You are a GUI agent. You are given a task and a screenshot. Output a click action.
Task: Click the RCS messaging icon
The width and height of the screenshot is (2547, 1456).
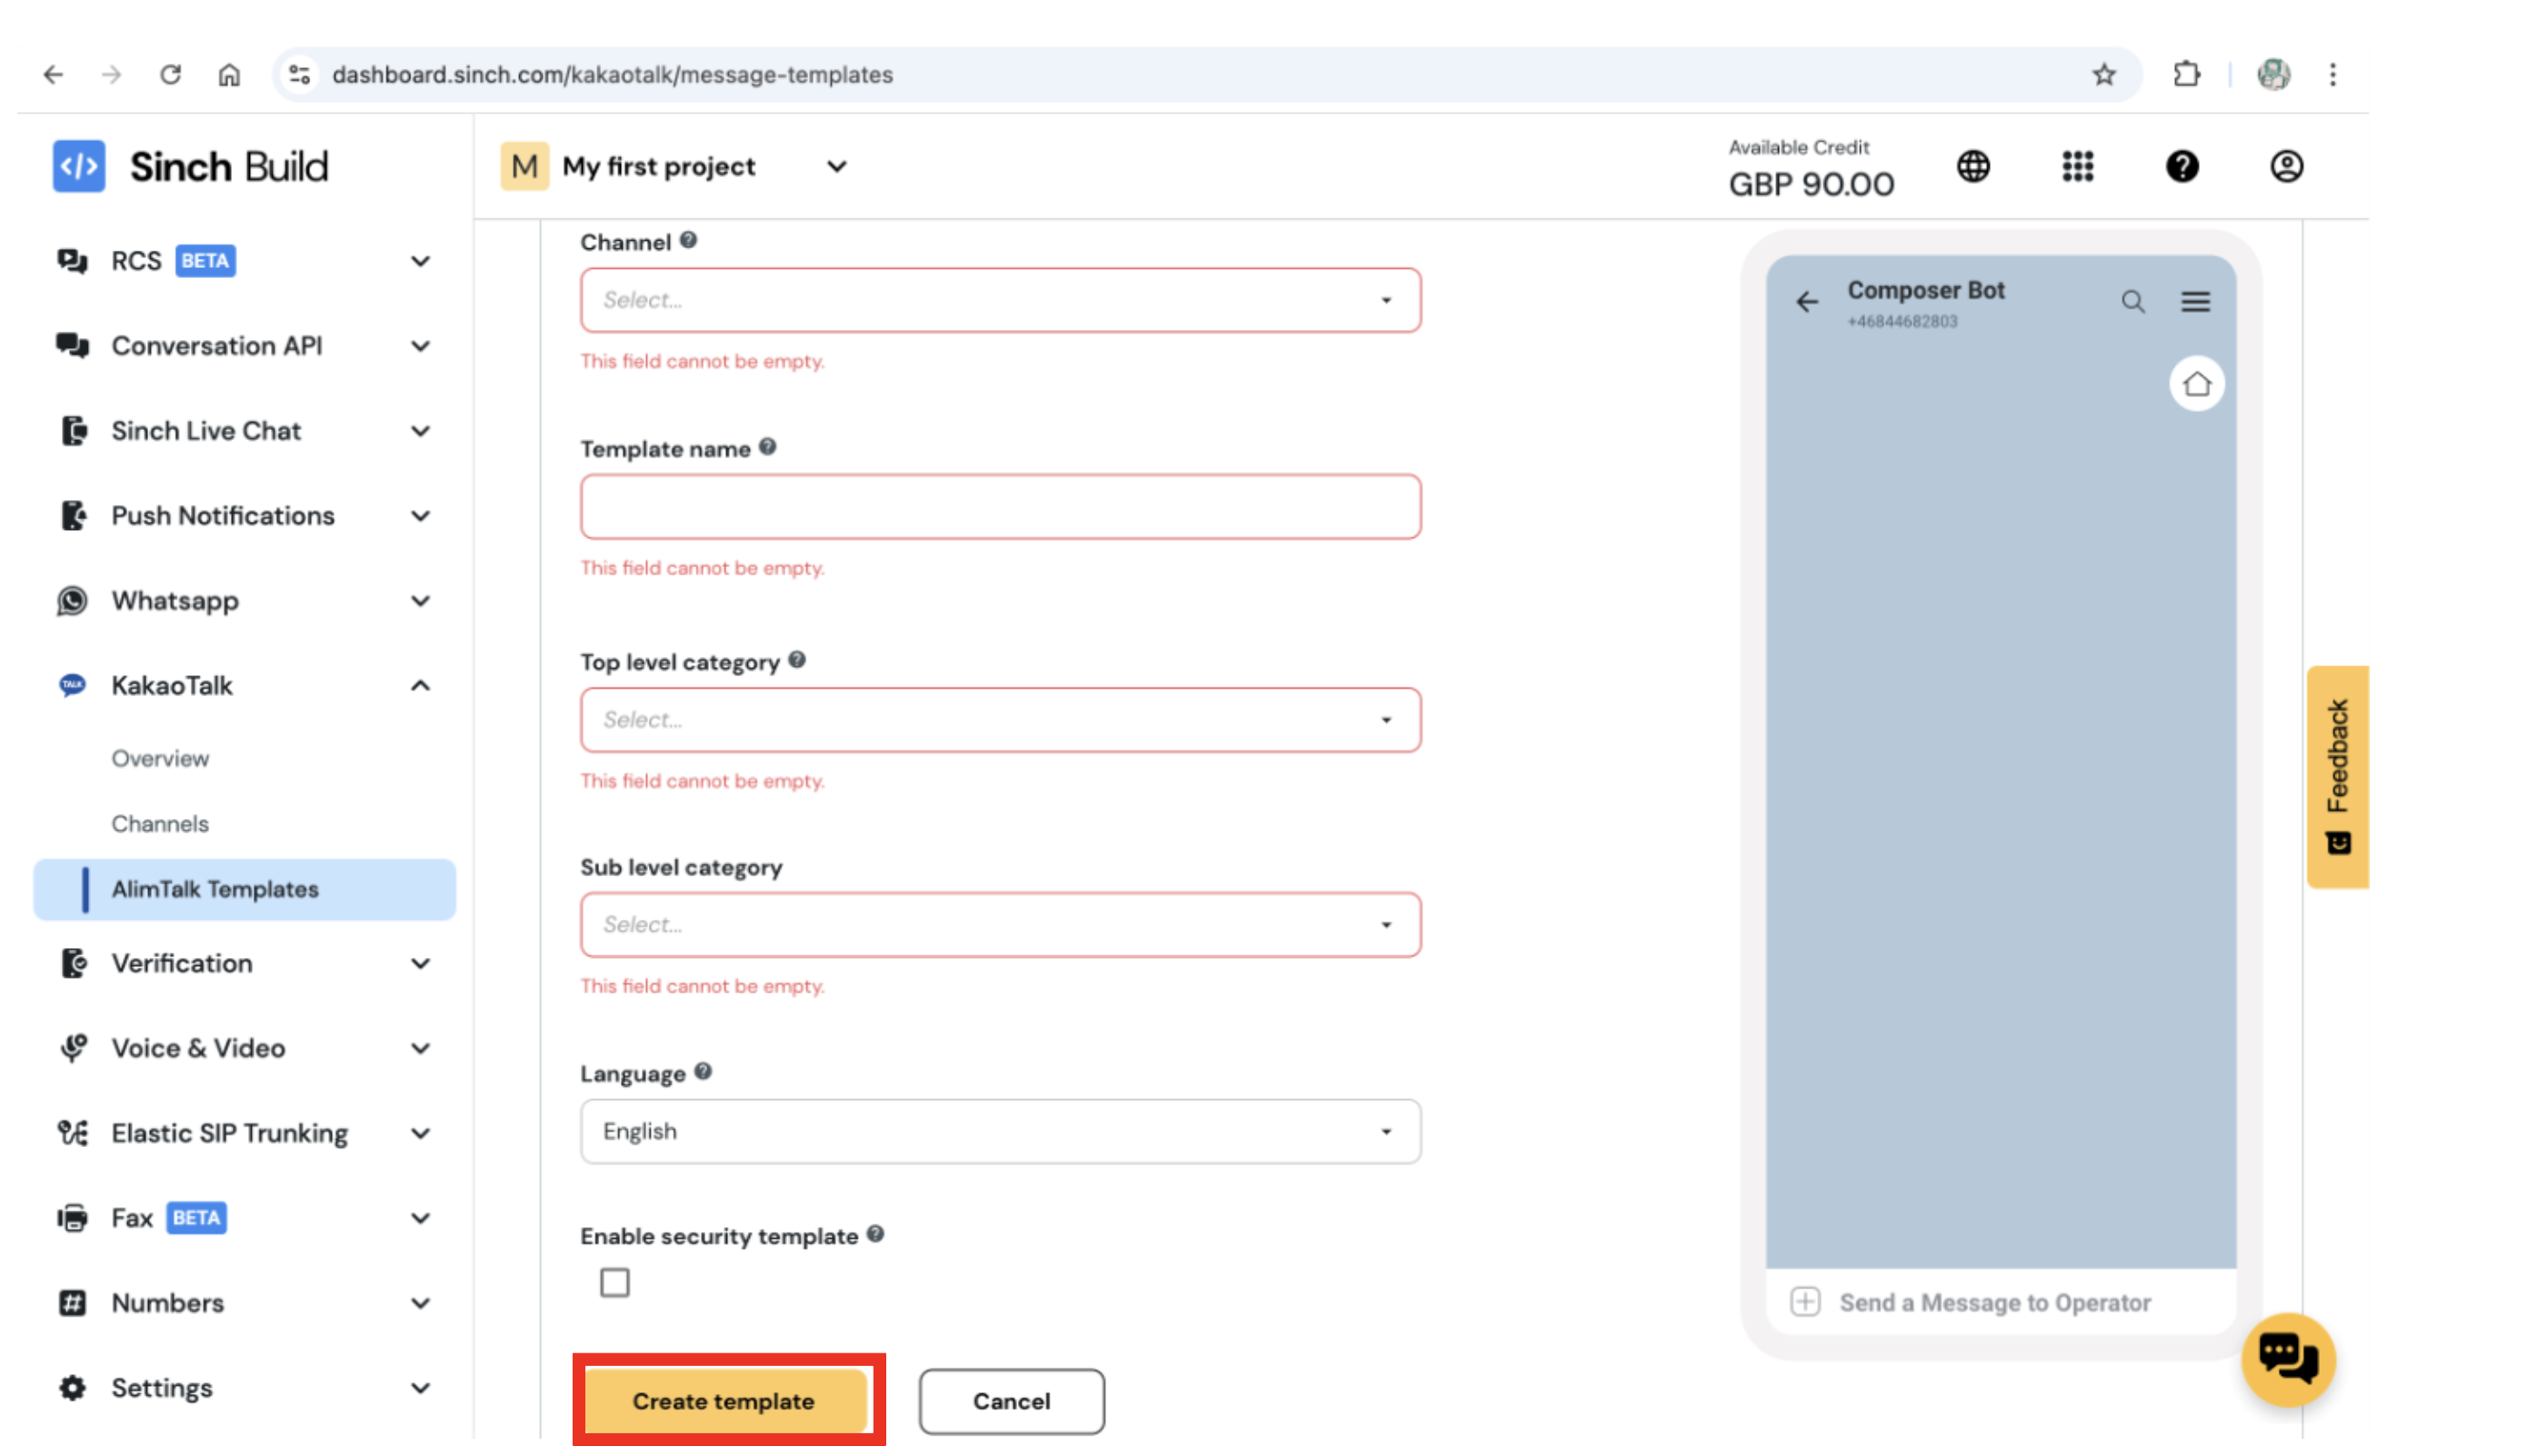(x=71, y=260)
